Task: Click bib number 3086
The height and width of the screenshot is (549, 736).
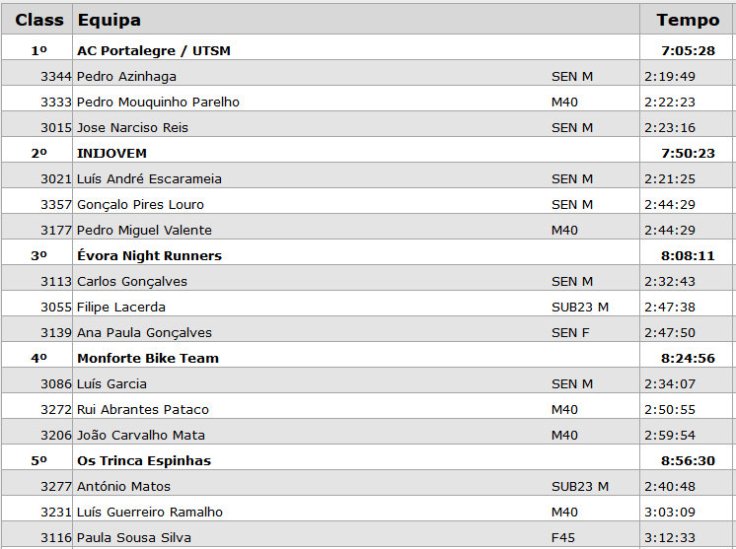Action: (x=55, y=384)
